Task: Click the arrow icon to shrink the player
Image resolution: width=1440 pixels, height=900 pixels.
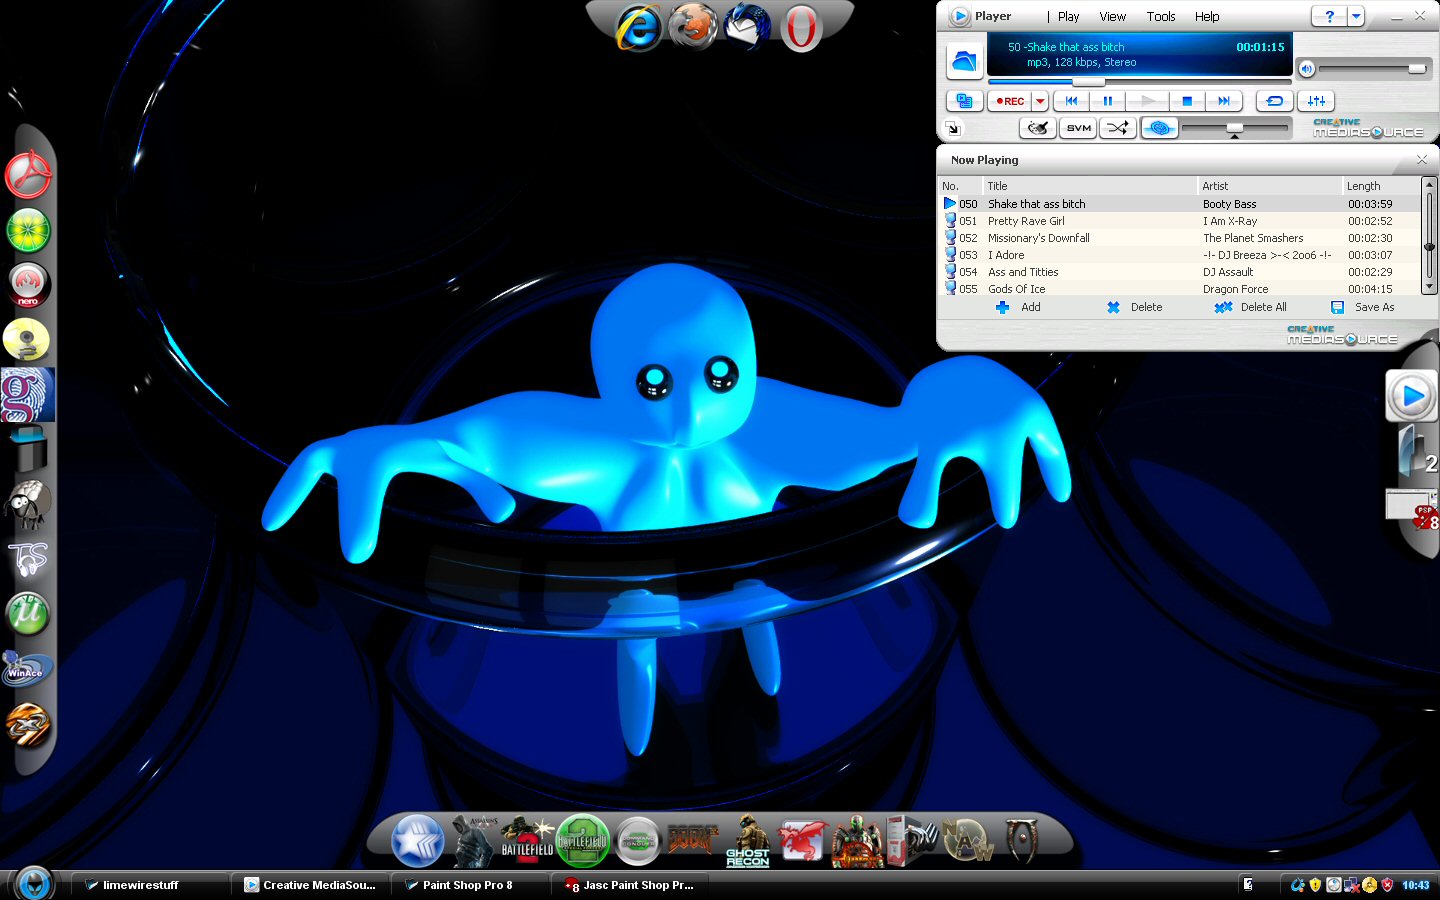Action: pyautogui.click(x=953, y=128)
